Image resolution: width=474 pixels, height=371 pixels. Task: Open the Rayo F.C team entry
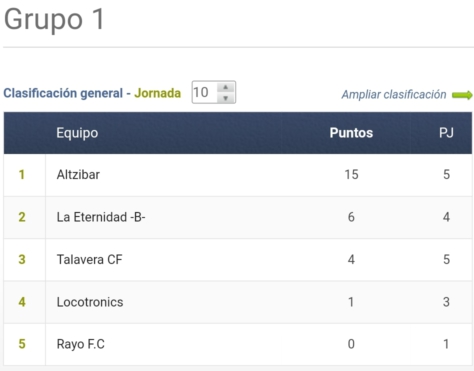[81, 344]
